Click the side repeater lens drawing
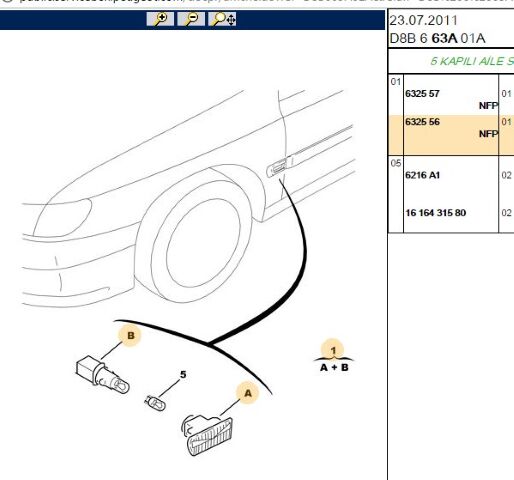Image resolution: width=514 pixels, height=480 pixels. click(207, 435)
